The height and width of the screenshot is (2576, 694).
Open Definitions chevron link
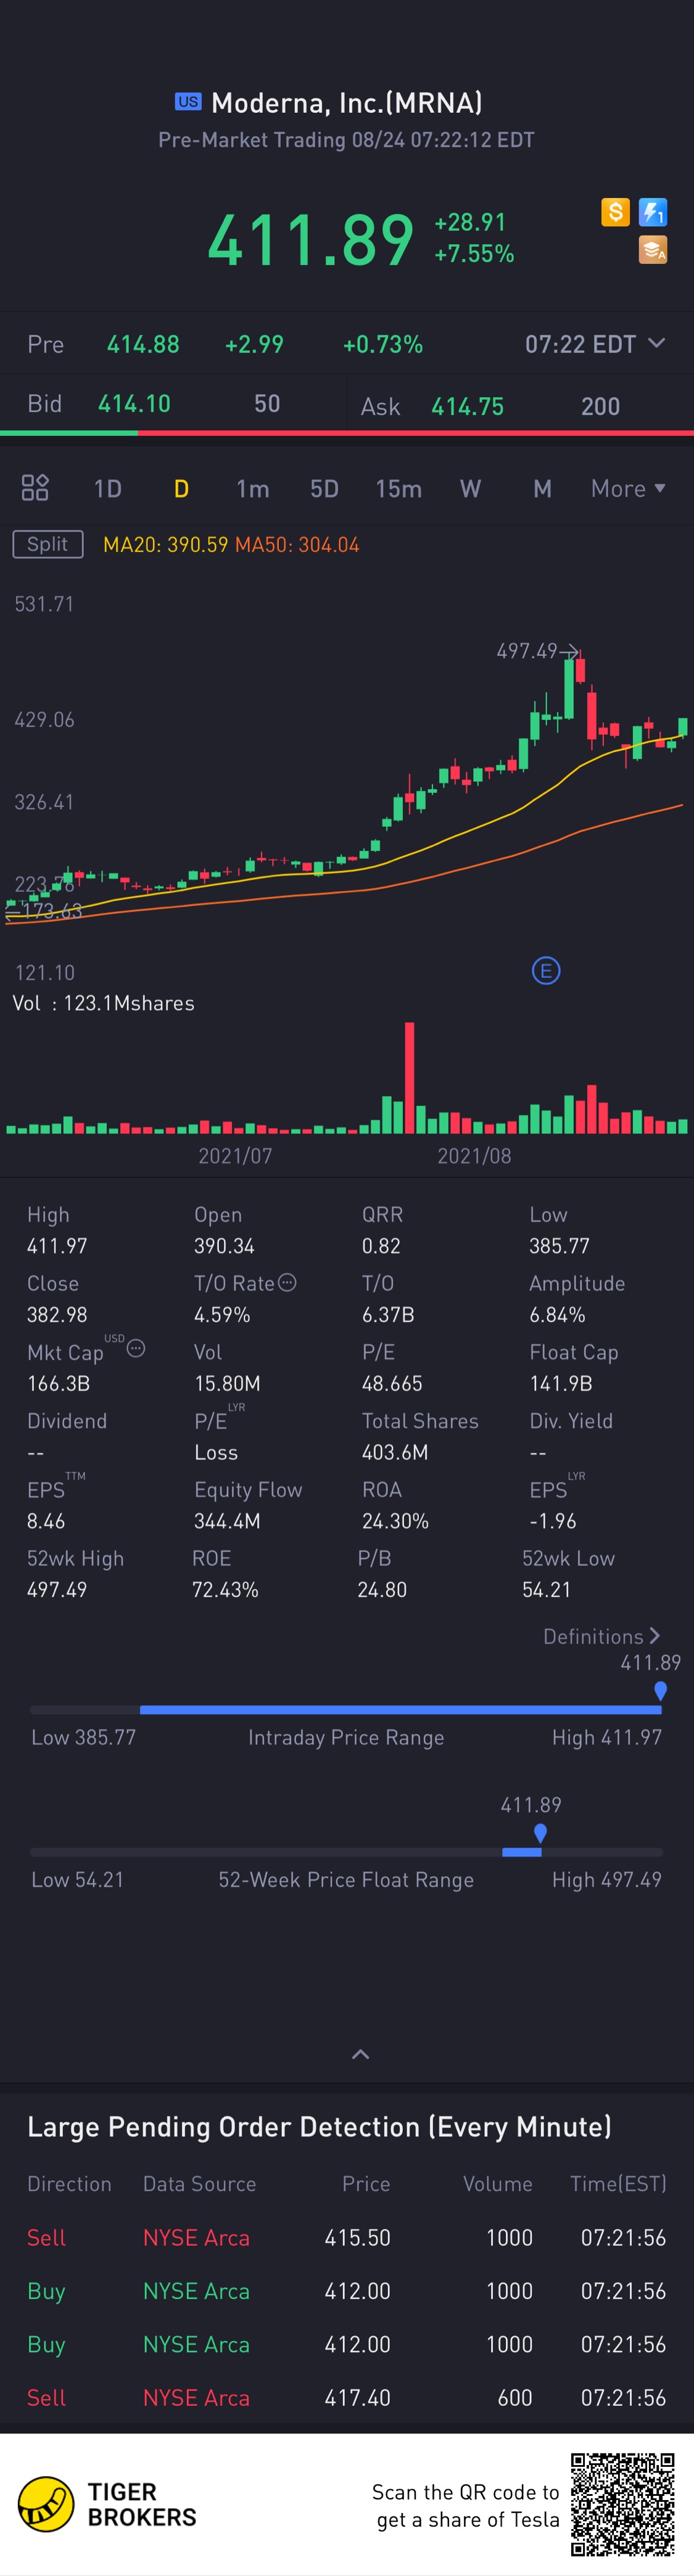[602, 1637]
